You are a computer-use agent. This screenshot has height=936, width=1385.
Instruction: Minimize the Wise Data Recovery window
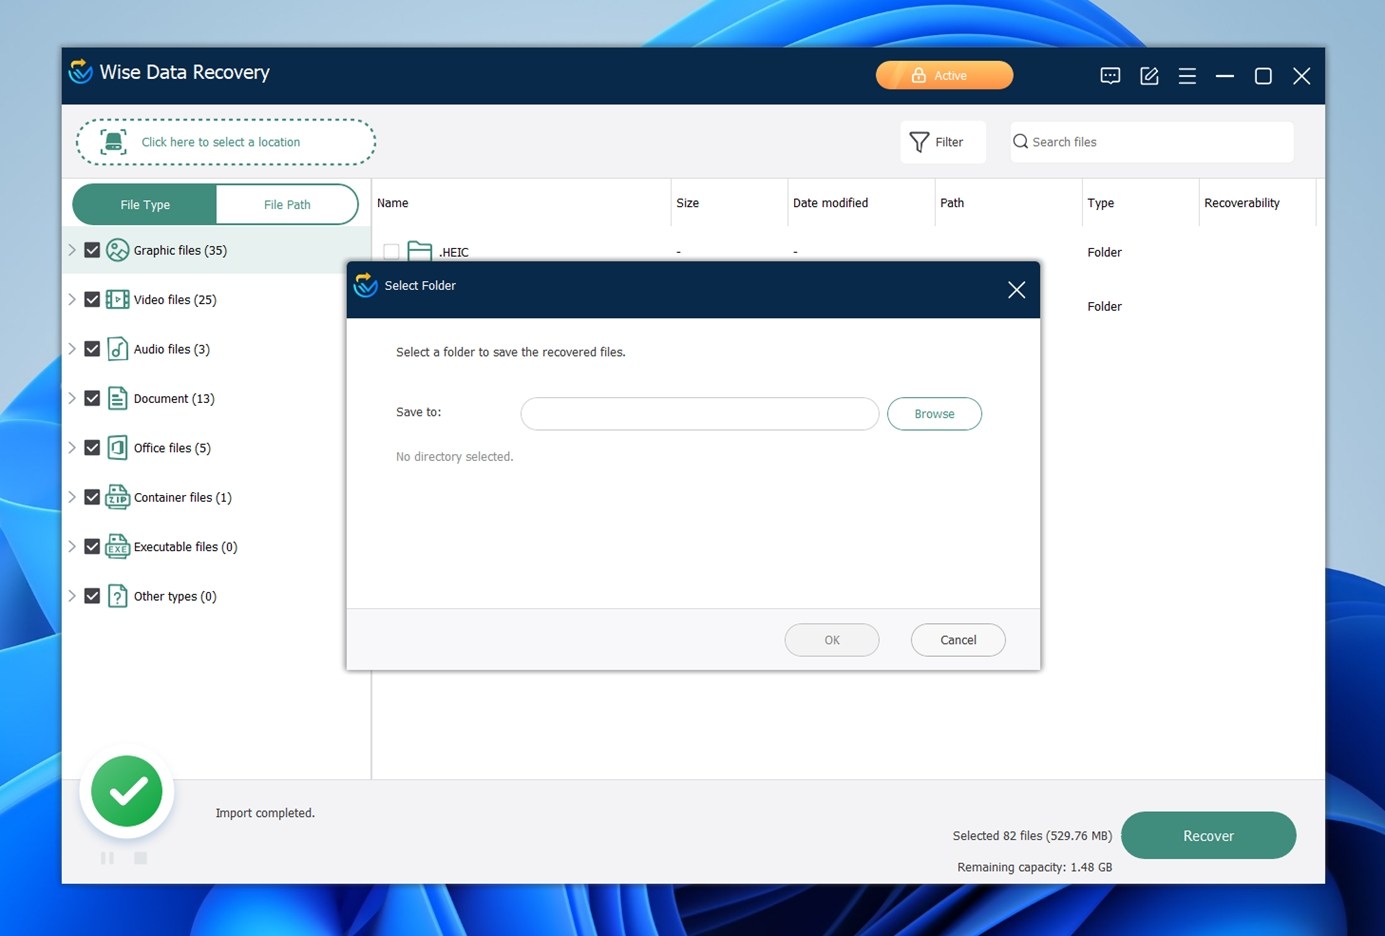(1225, 76)
